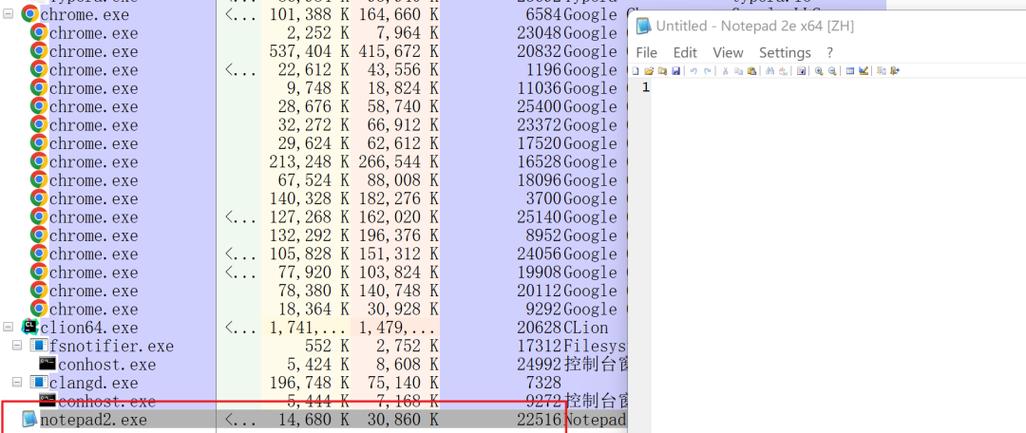Screen dimensions: 1026x433
Task: Open the File menu in Notepad 2e
Action: tap(646, 52)
